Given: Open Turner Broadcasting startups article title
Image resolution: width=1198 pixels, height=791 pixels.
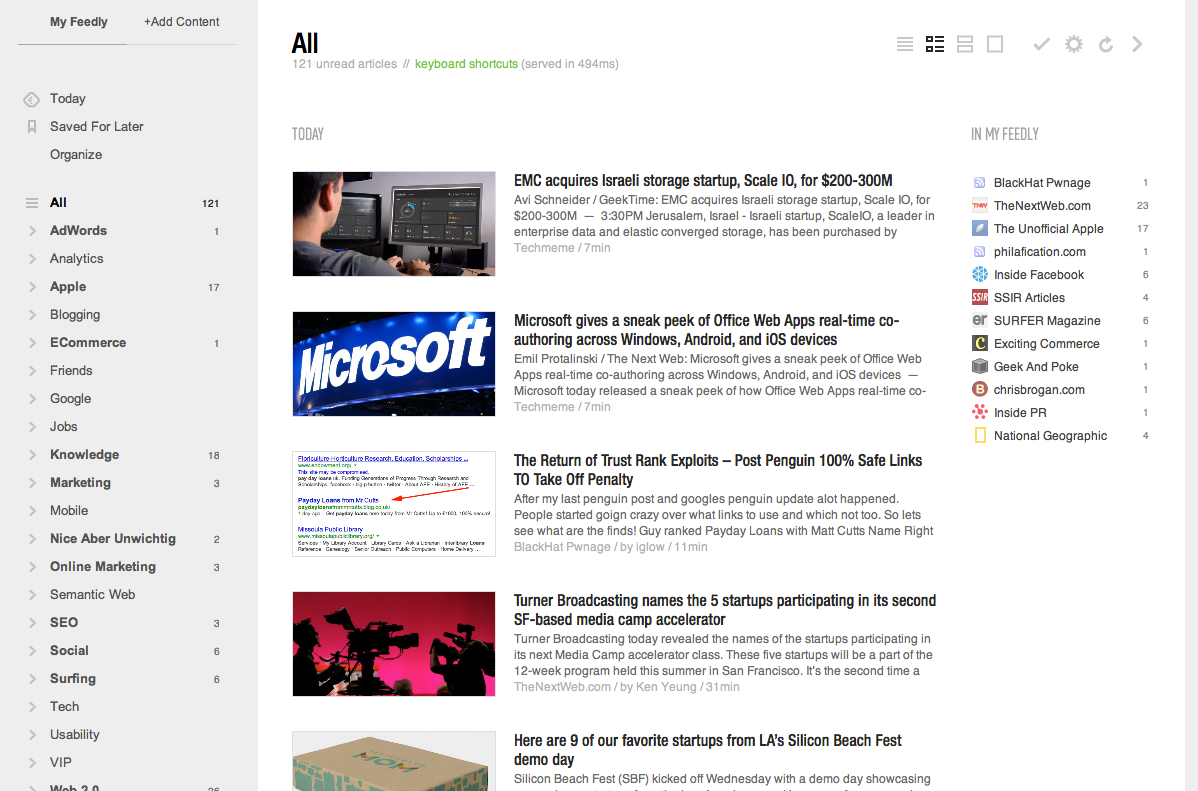Looking at the screenshot, I should click(724, 610).
